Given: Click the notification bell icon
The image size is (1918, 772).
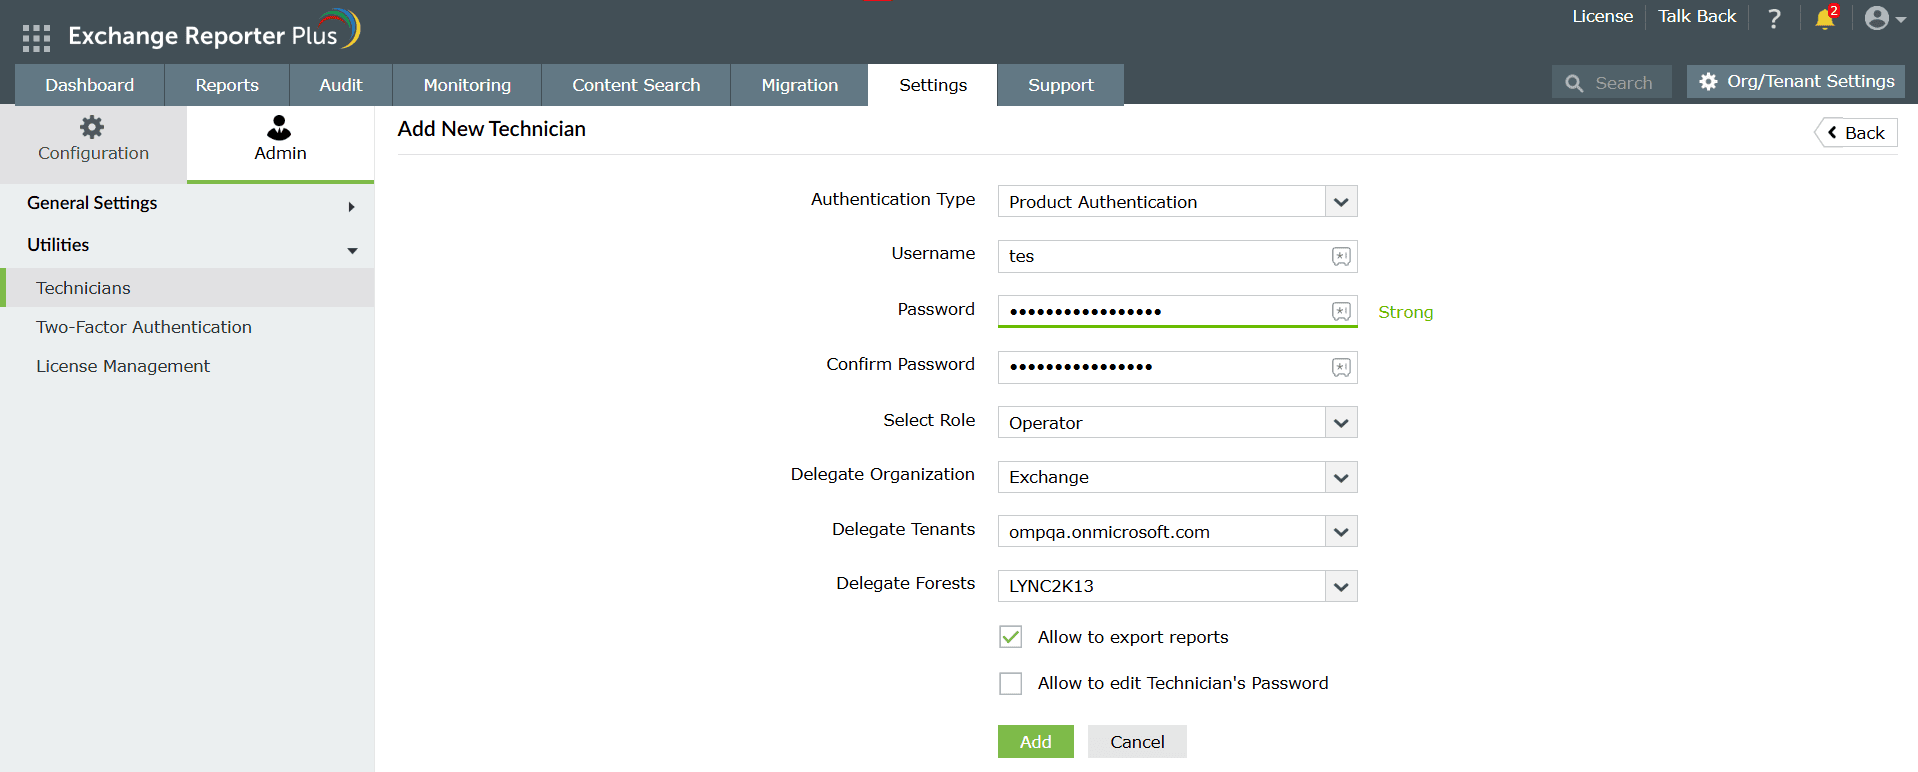Looking at the screenshot, I should click(1824, 19).
